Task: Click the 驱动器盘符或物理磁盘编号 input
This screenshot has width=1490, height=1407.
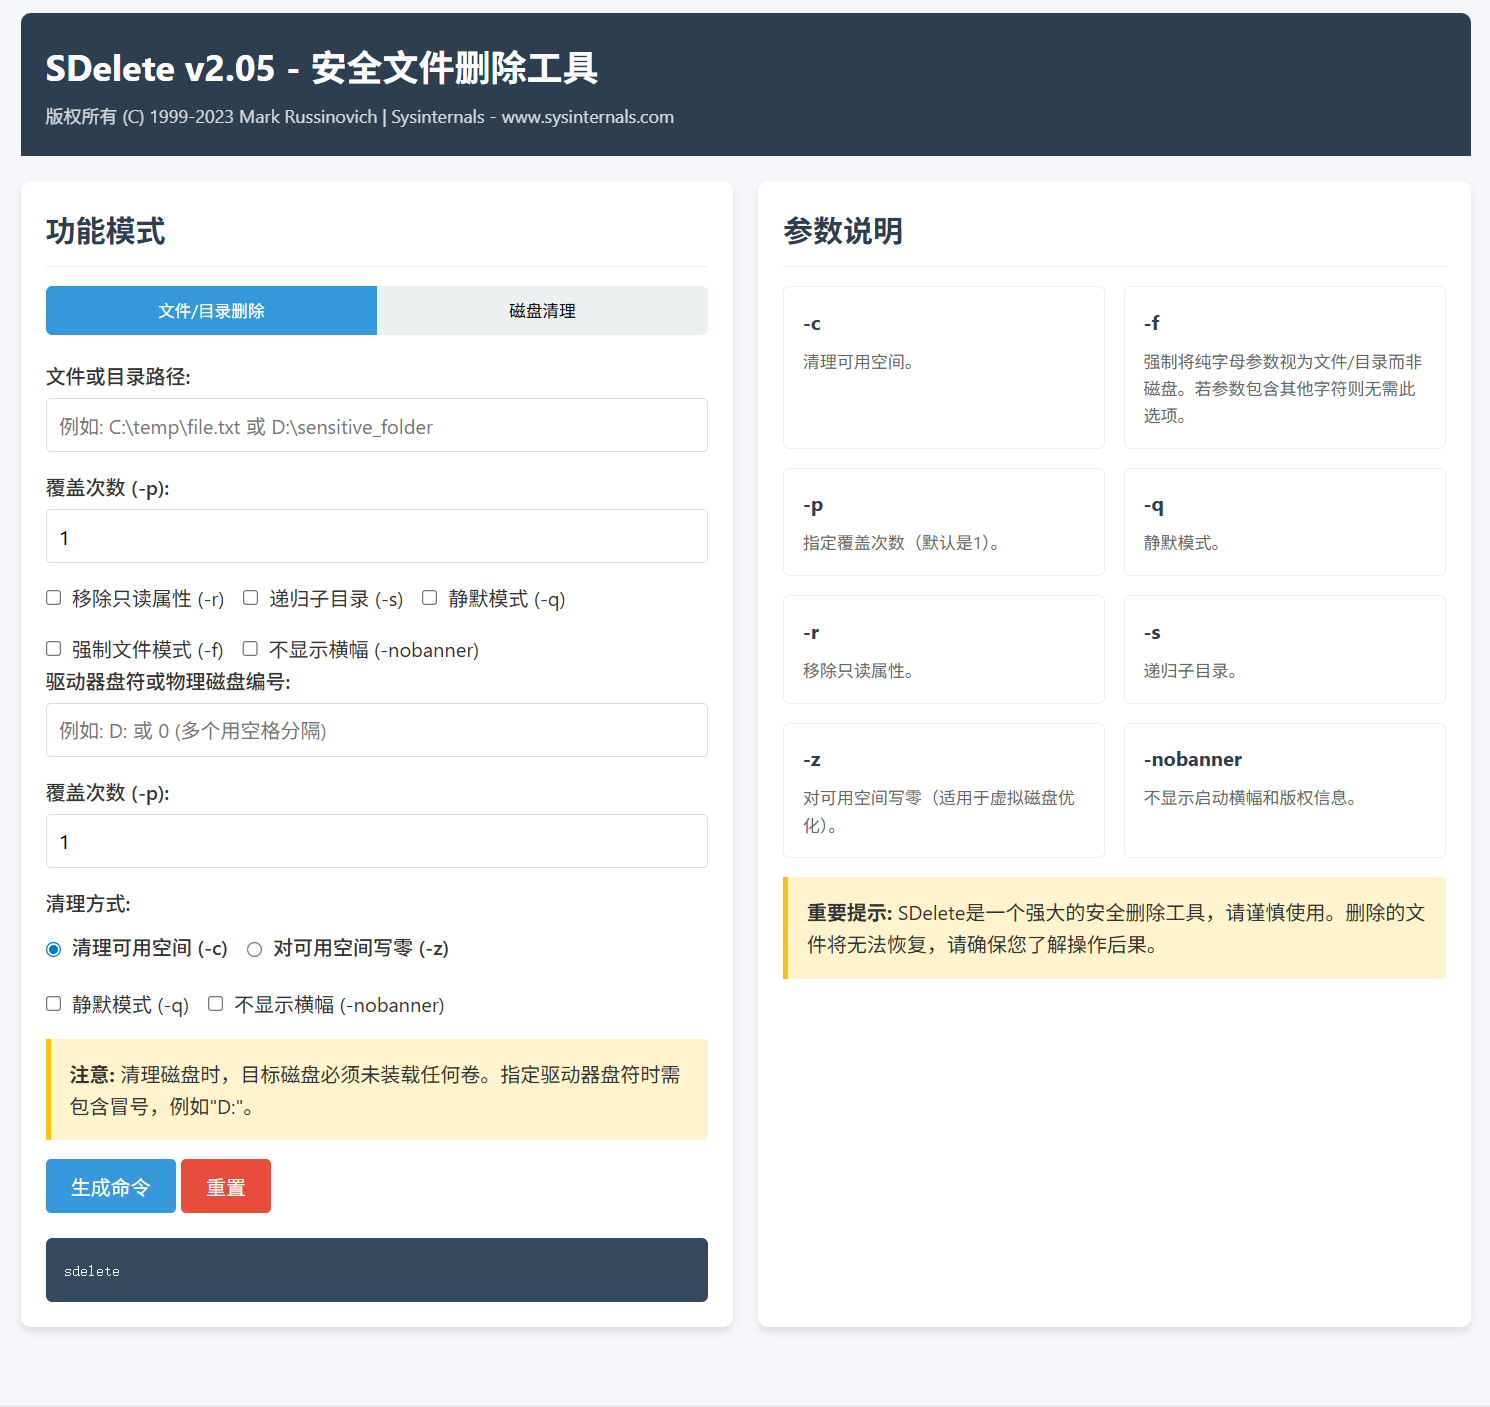Action: tap(377, 730)
